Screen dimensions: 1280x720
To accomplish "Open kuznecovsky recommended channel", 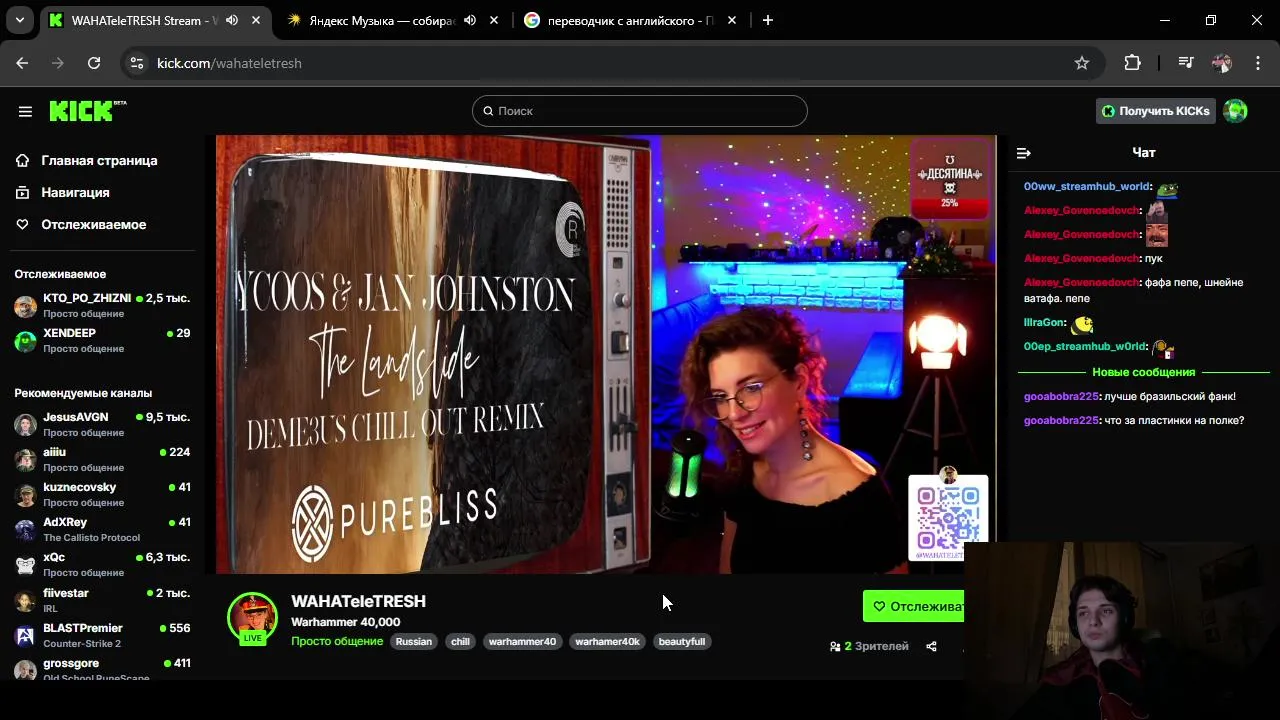I will coord(102,494).
